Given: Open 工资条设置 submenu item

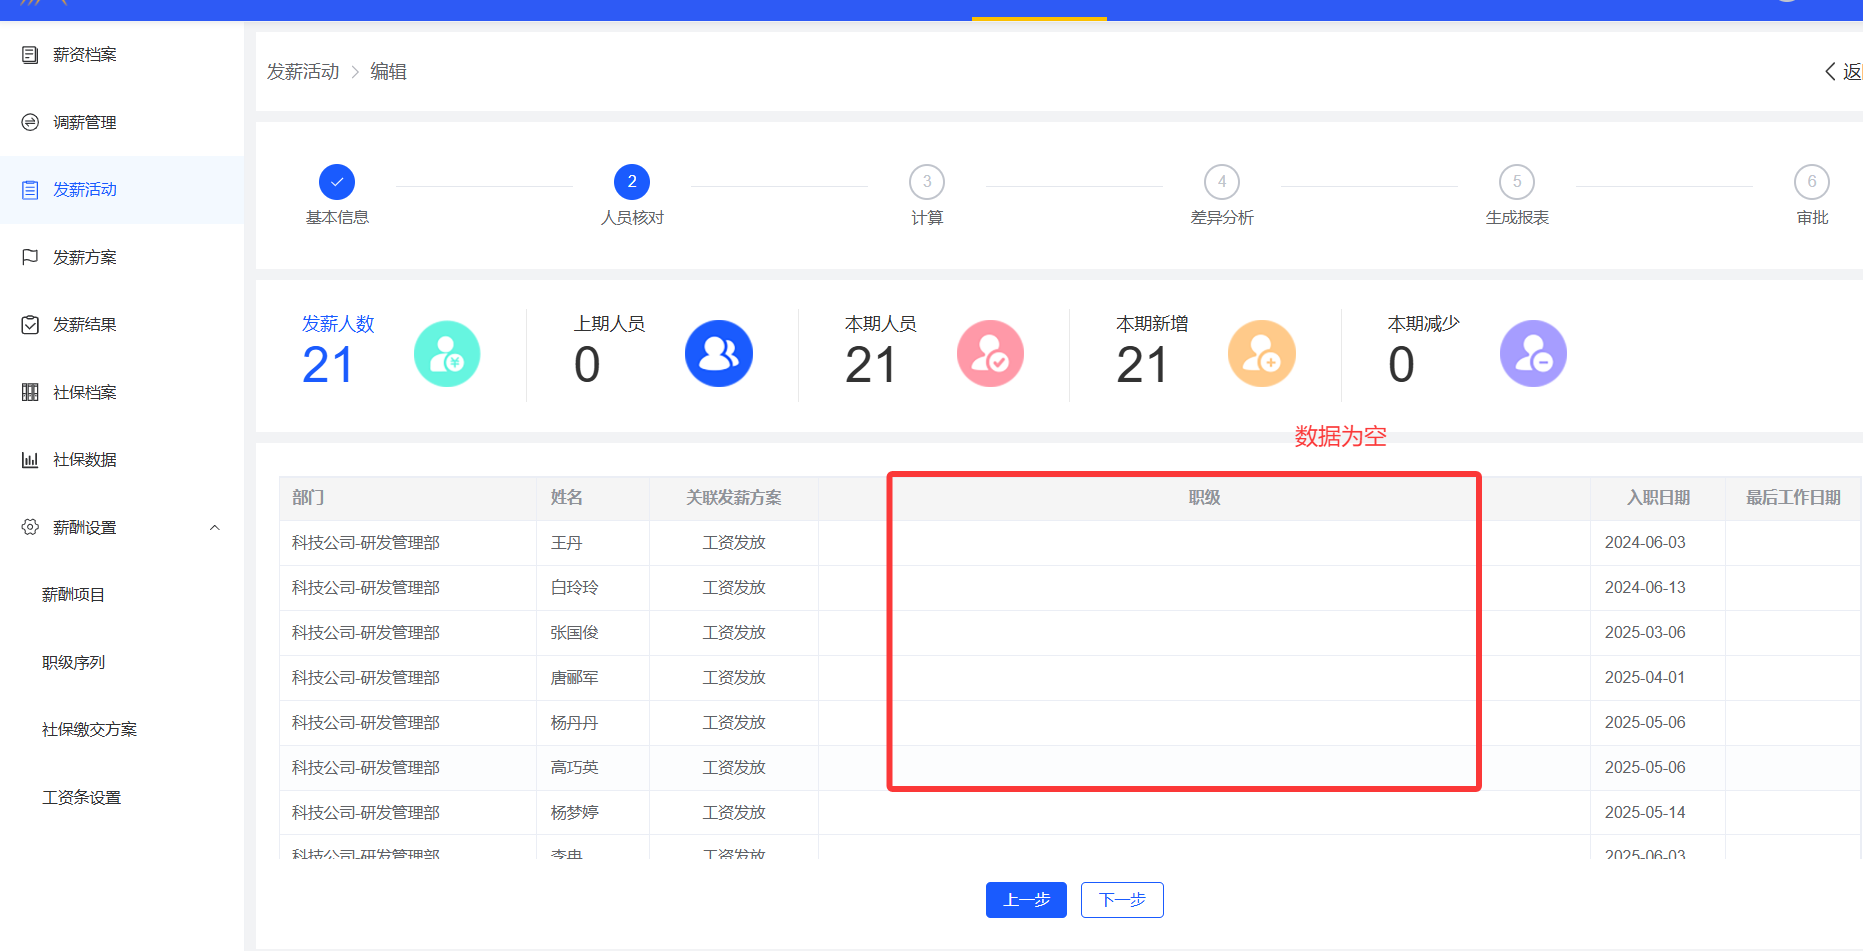Looking at the screenshot, I should pos(81,798).
